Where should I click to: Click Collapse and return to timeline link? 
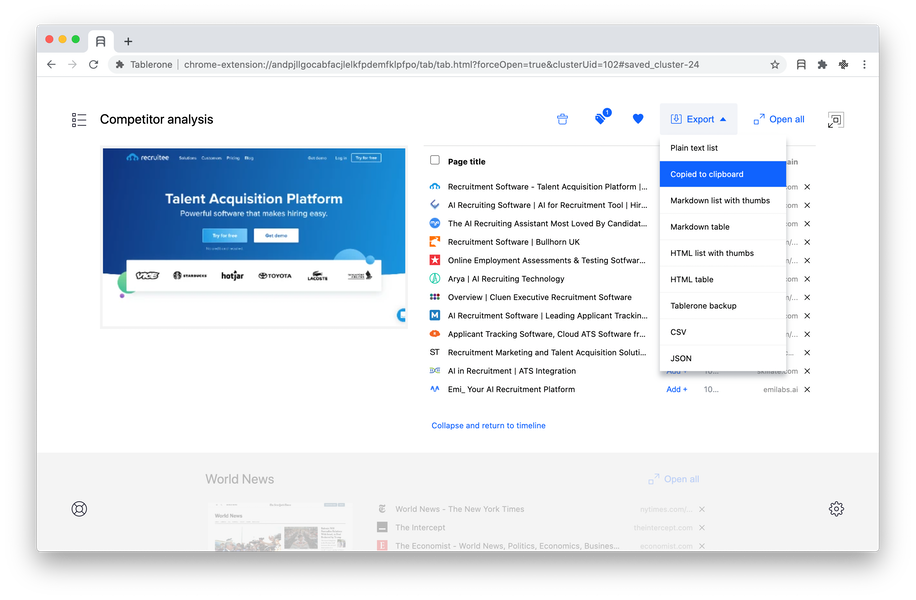[x=488, y=426]
